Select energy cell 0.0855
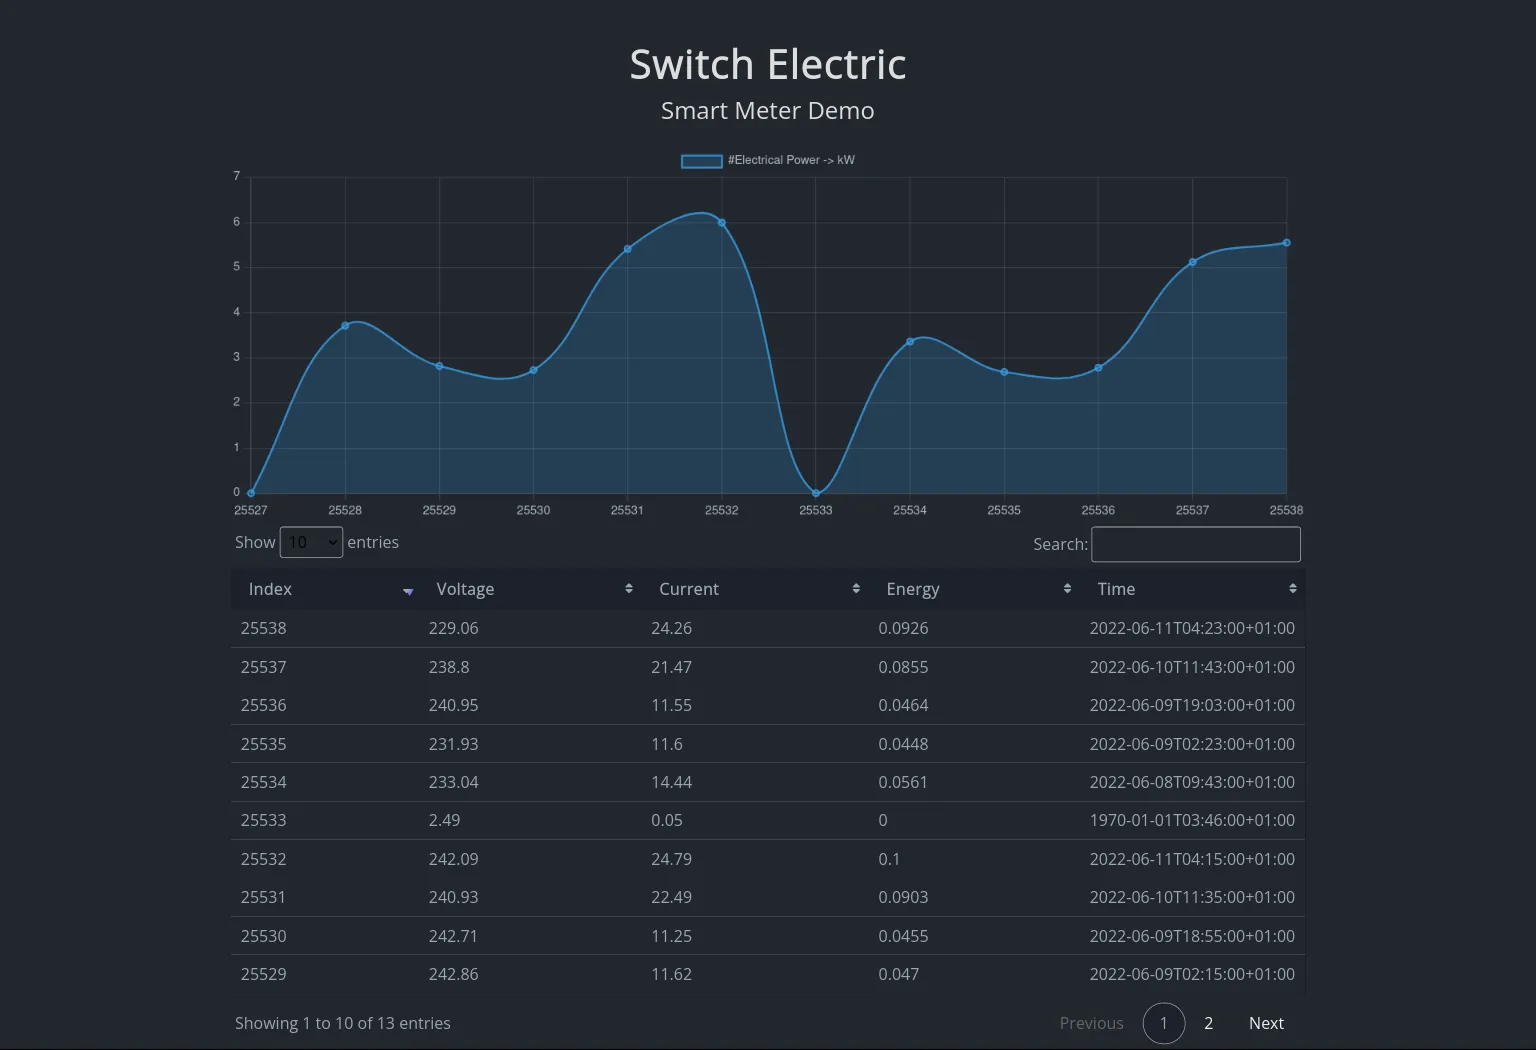 pos(903,667)
